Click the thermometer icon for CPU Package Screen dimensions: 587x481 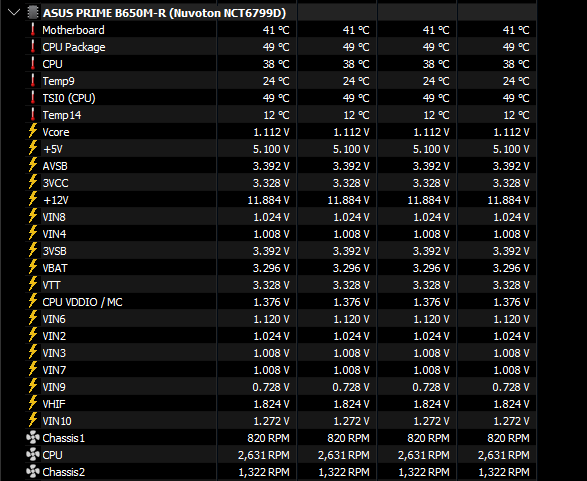[x=33, y=46]
